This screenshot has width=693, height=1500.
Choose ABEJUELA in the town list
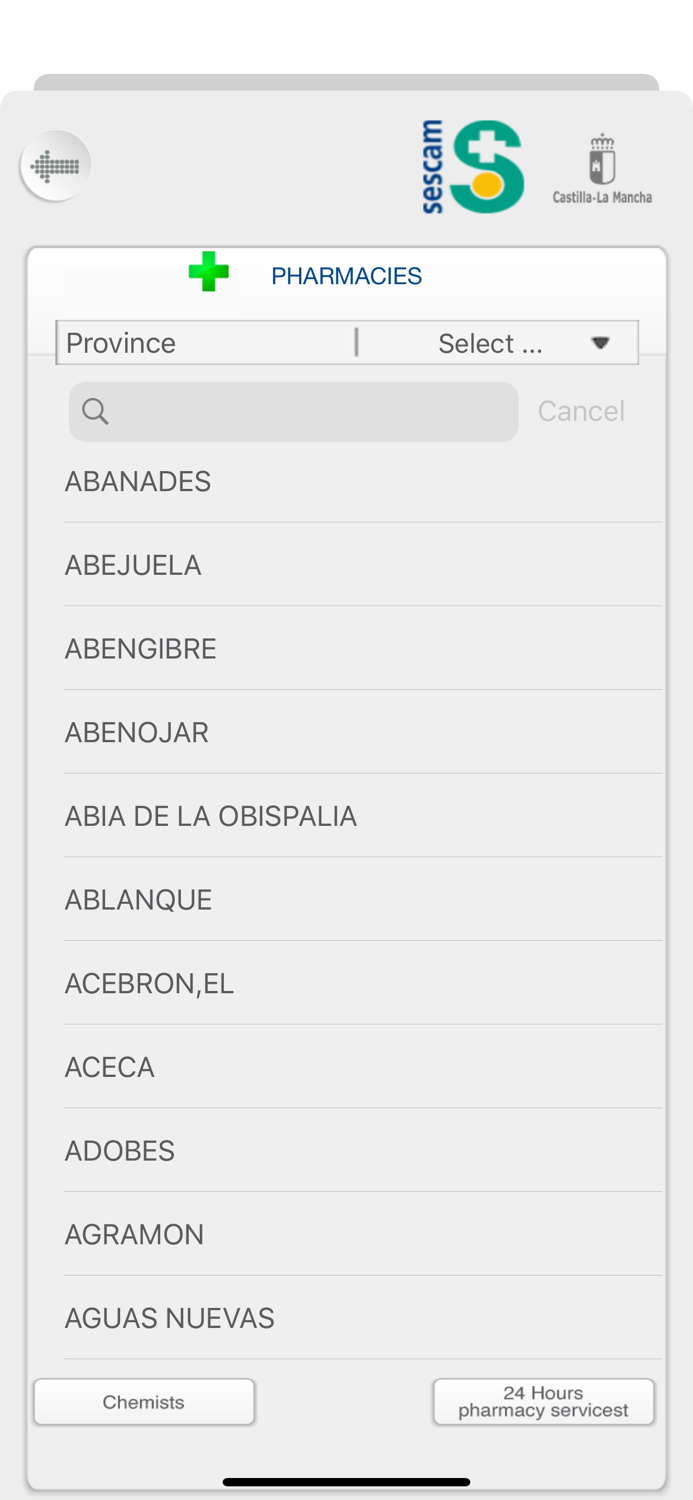point(133,565)
